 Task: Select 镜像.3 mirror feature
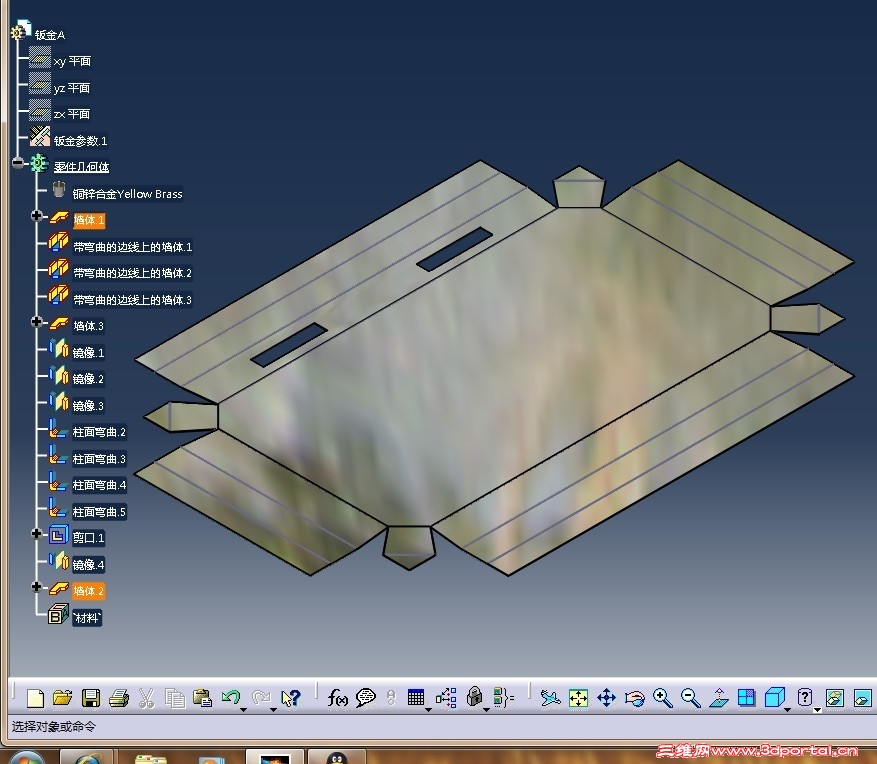[88, 405]
